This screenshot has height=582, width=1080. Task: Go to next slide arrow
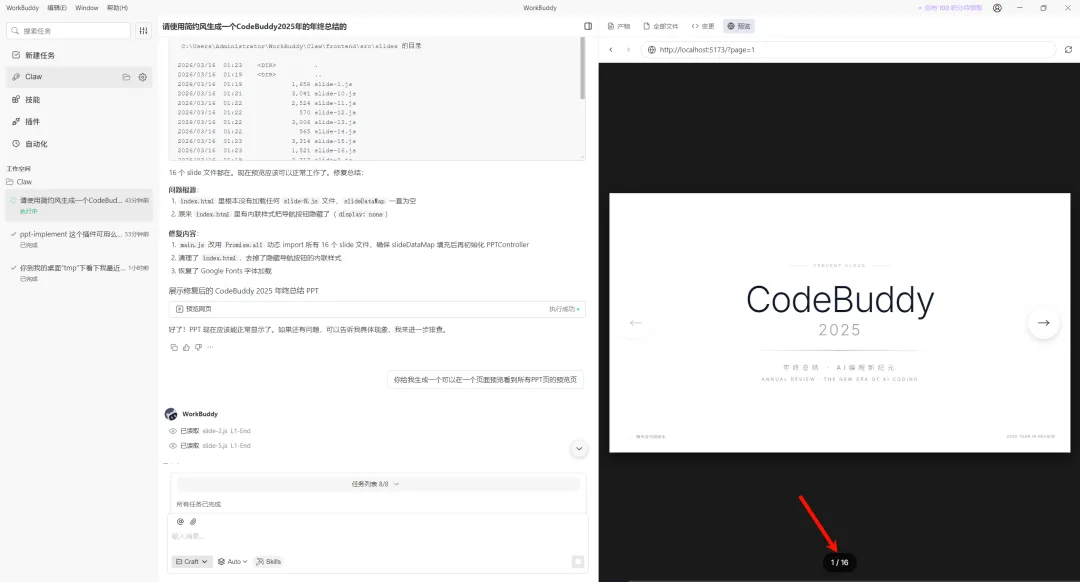1043,322
